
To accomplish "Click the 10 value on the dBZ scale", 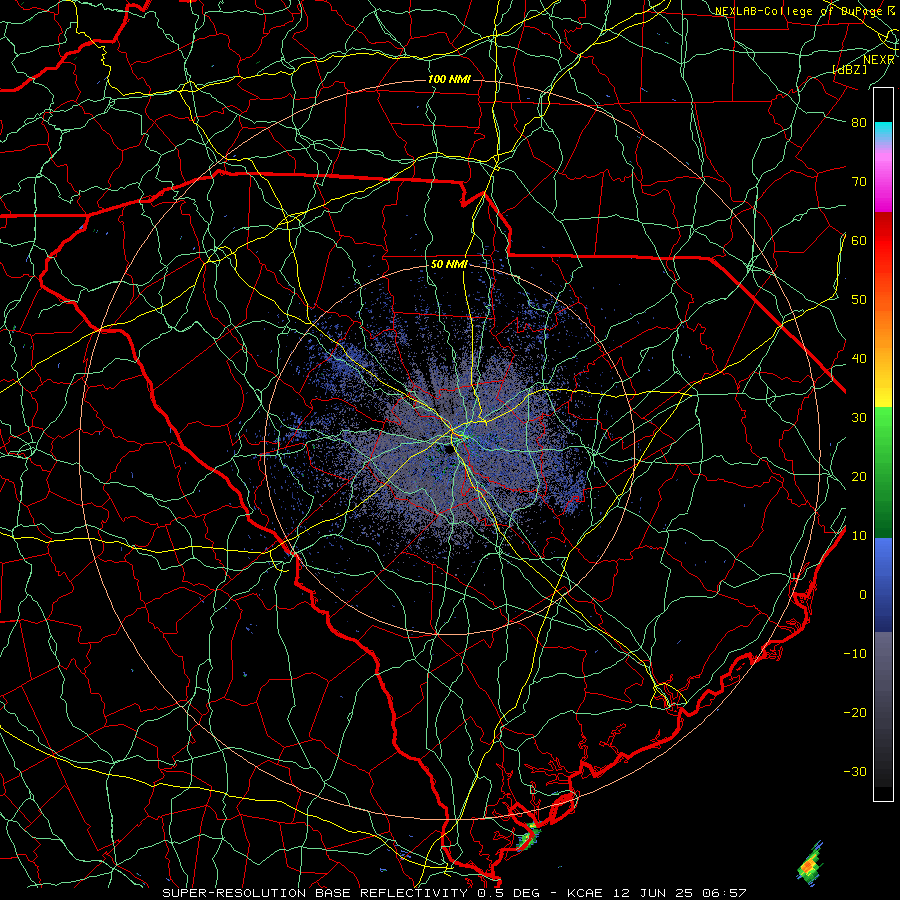I will click(x=859, y=536).
